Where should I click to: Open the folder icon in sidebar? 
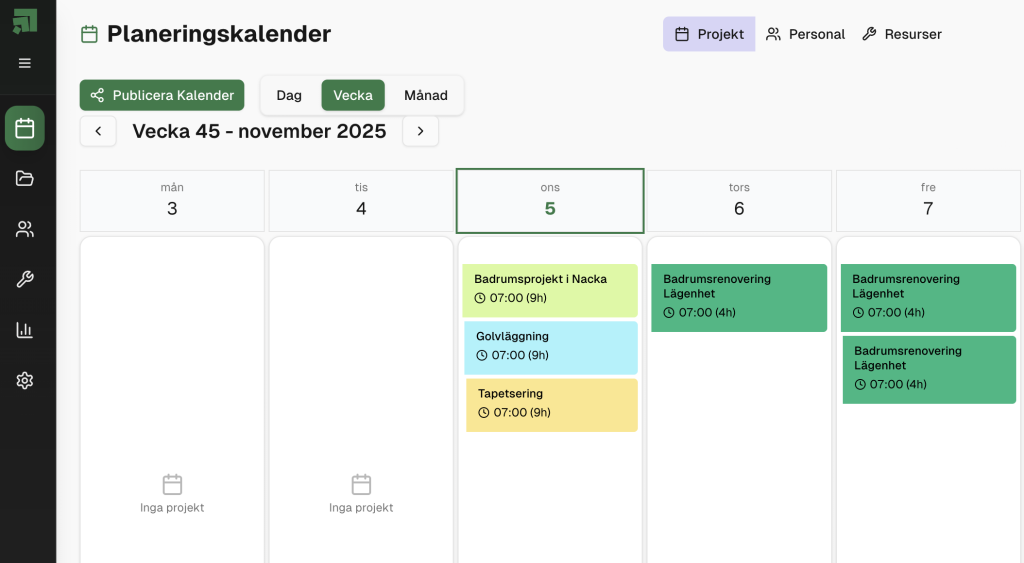click(x=25, y=178)
